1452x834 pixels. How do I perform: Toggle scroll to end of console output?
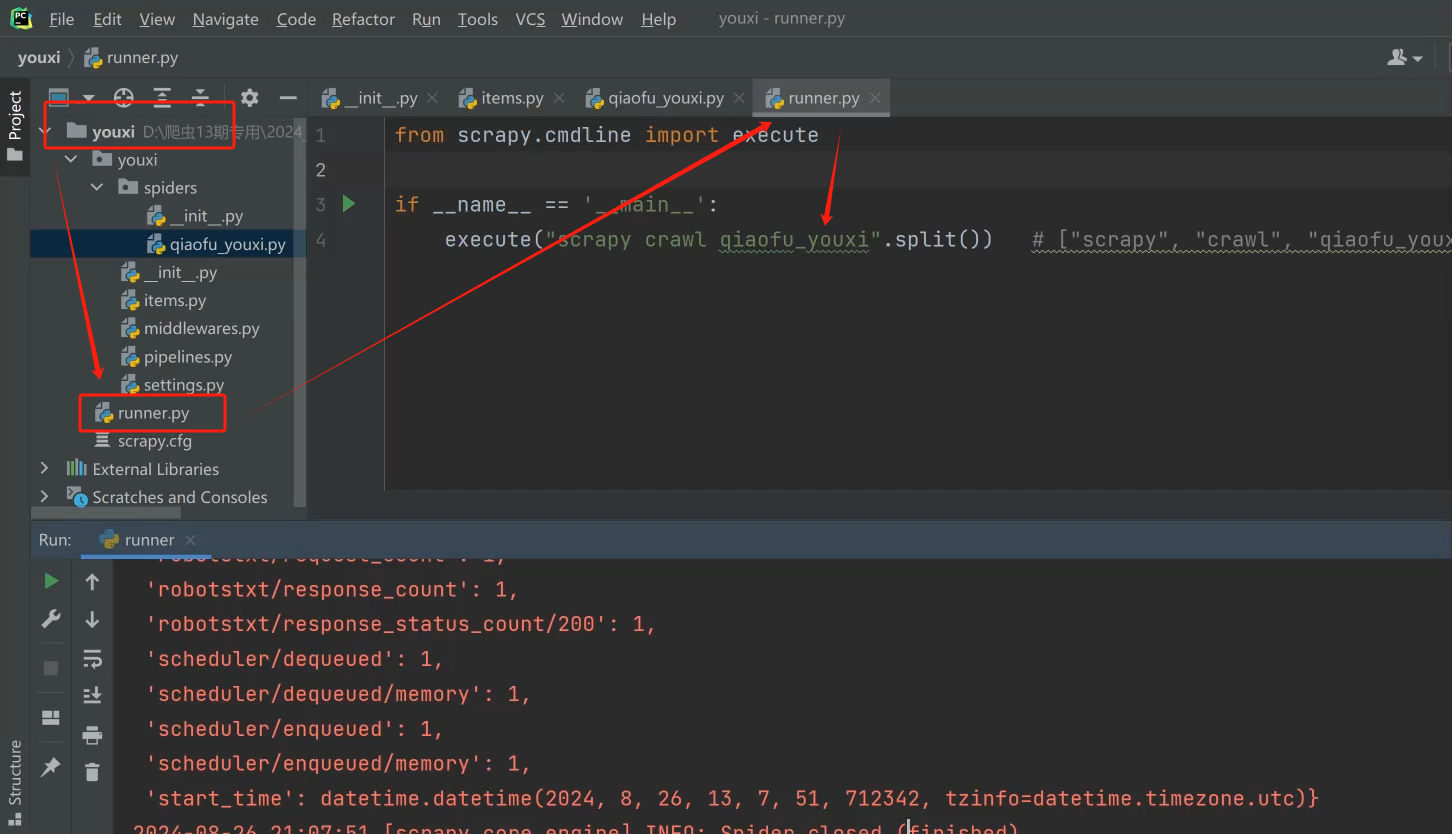[92, 695]
